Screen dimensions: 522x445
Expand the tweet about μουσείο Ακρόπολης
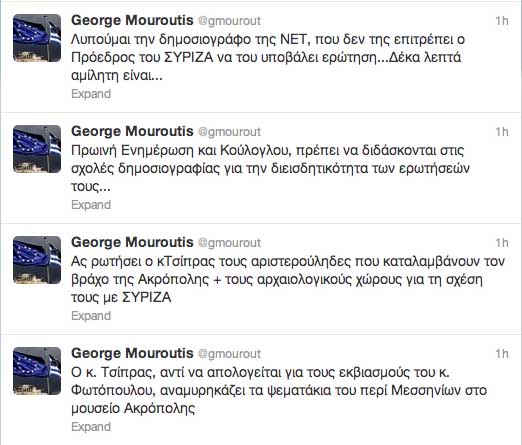click(91, 427)
